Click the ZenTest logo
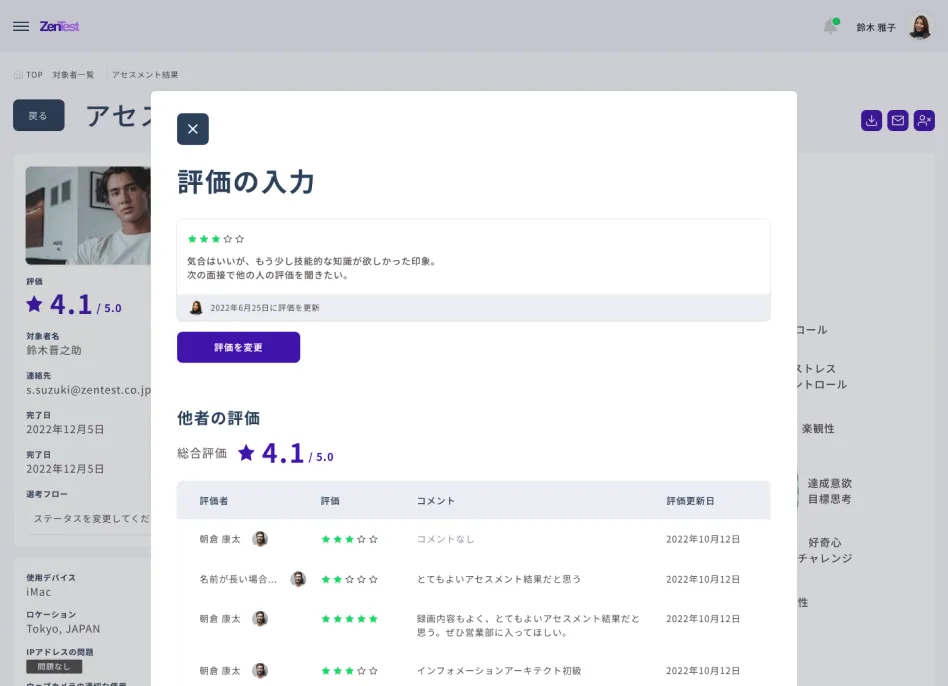948x686 pixels. click(x=59, y=26)
